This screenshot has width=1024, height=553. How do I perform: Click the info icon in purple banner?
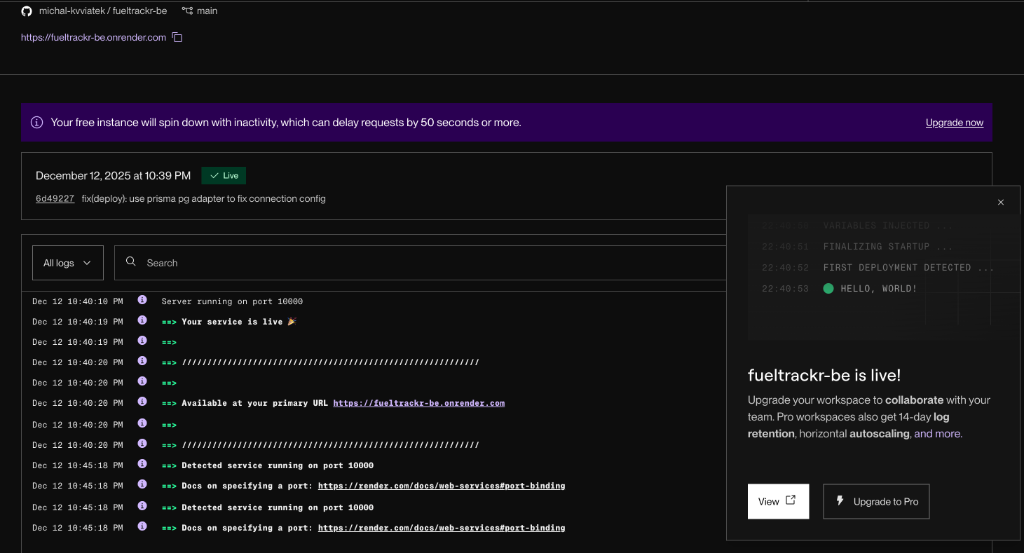[x=37, y=122]
